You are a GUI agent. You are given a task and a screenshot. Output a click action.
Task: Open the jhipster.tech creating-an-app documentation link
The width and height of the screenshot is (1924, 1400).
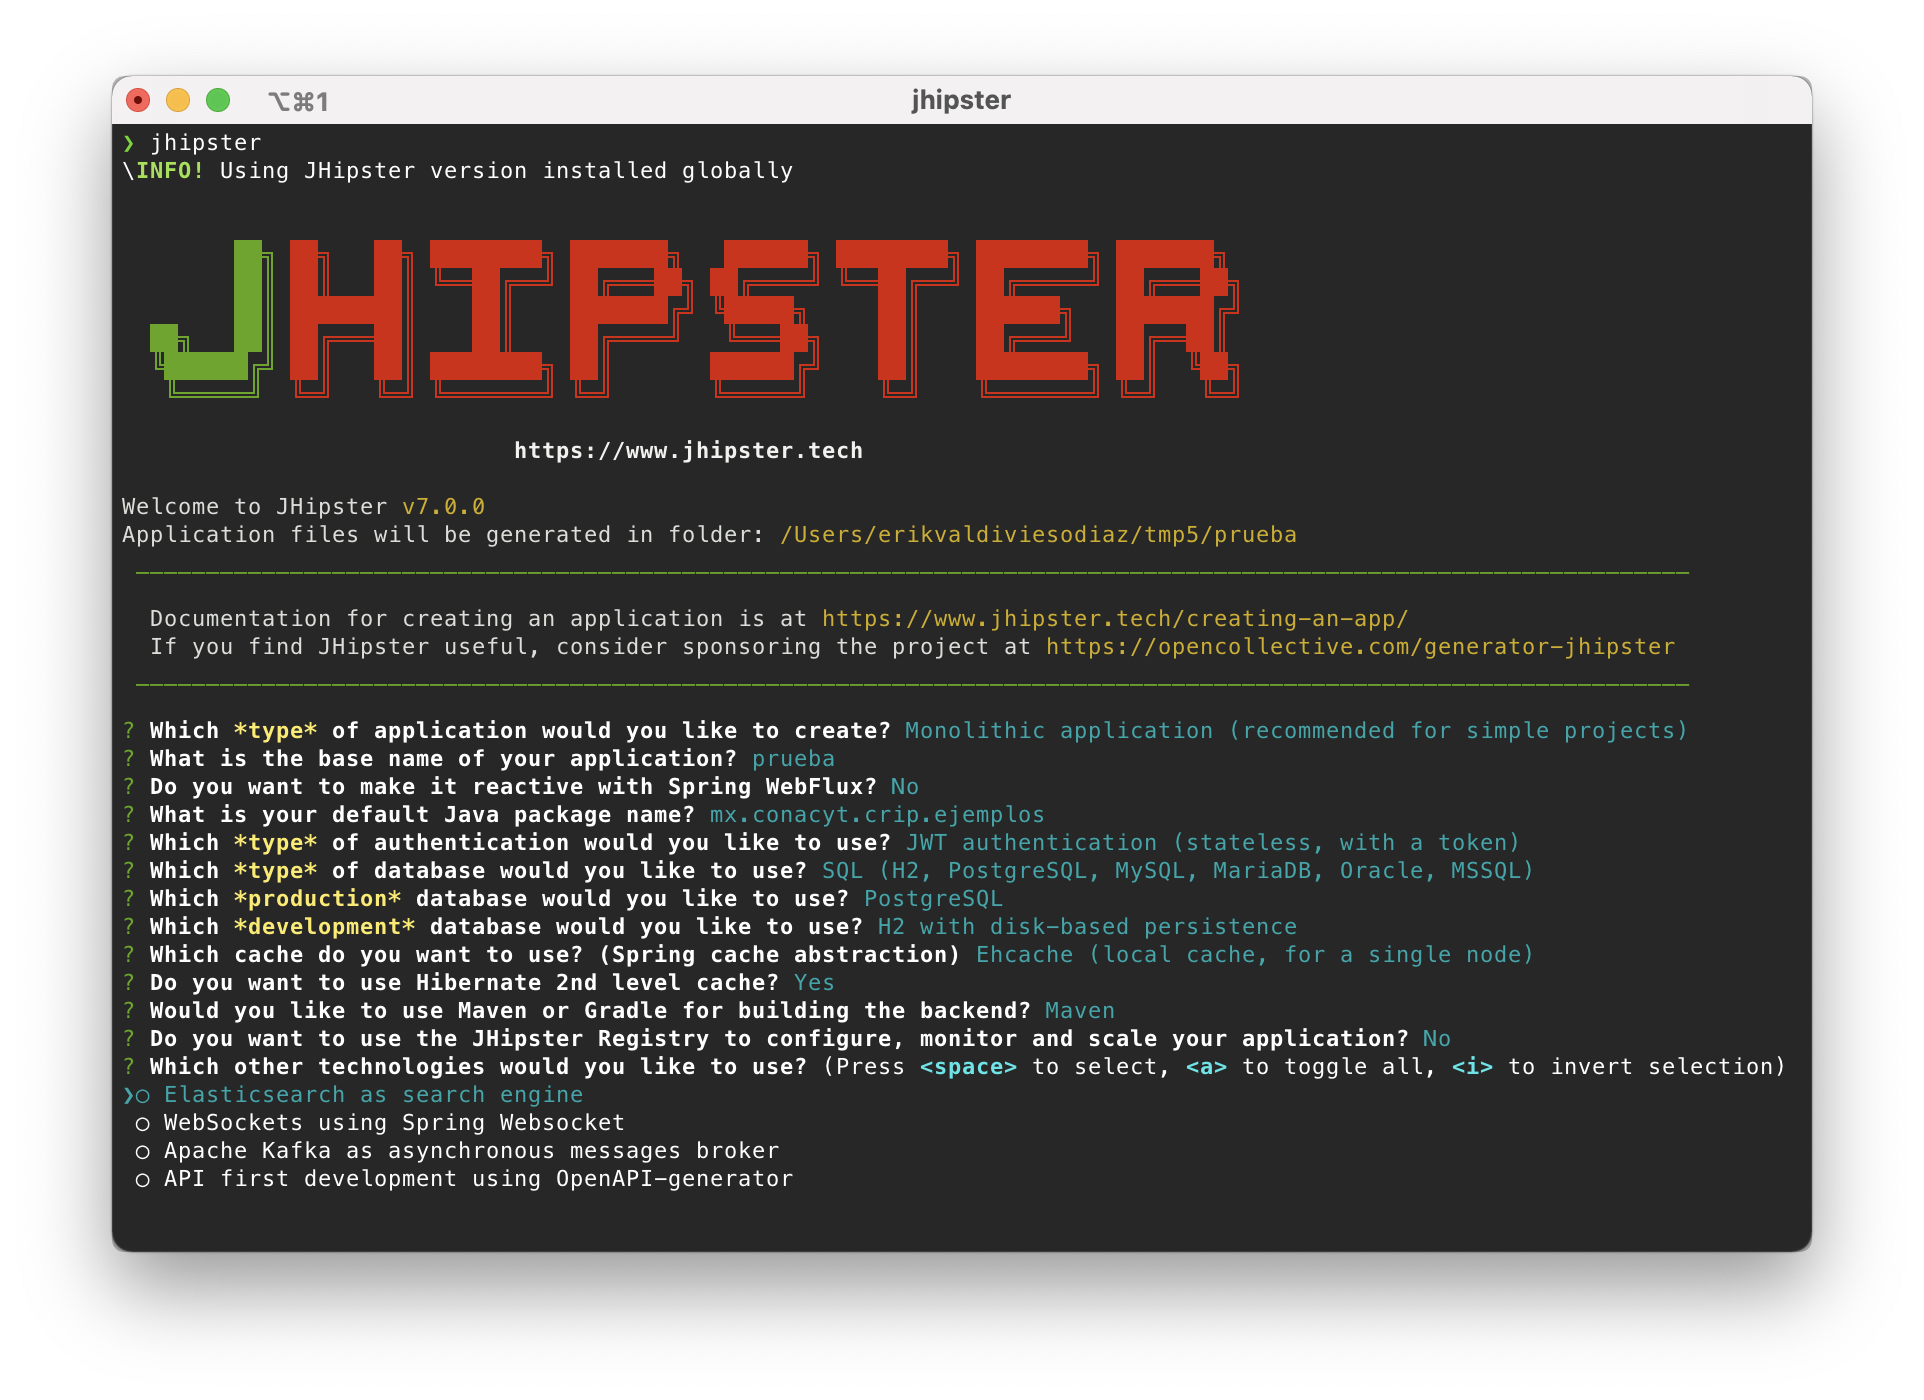click(x=1115, y=619)
